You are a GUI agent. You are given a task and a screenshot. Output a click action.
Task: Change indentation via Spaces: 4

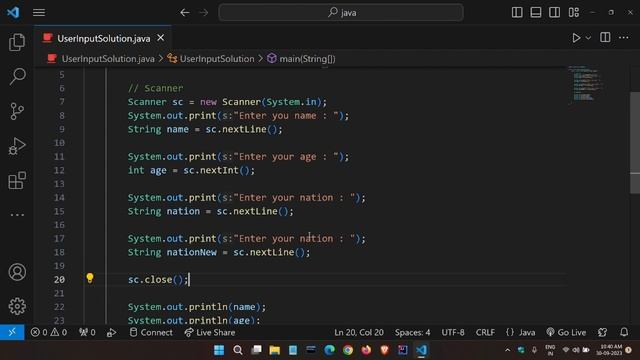tap(412, 332)
